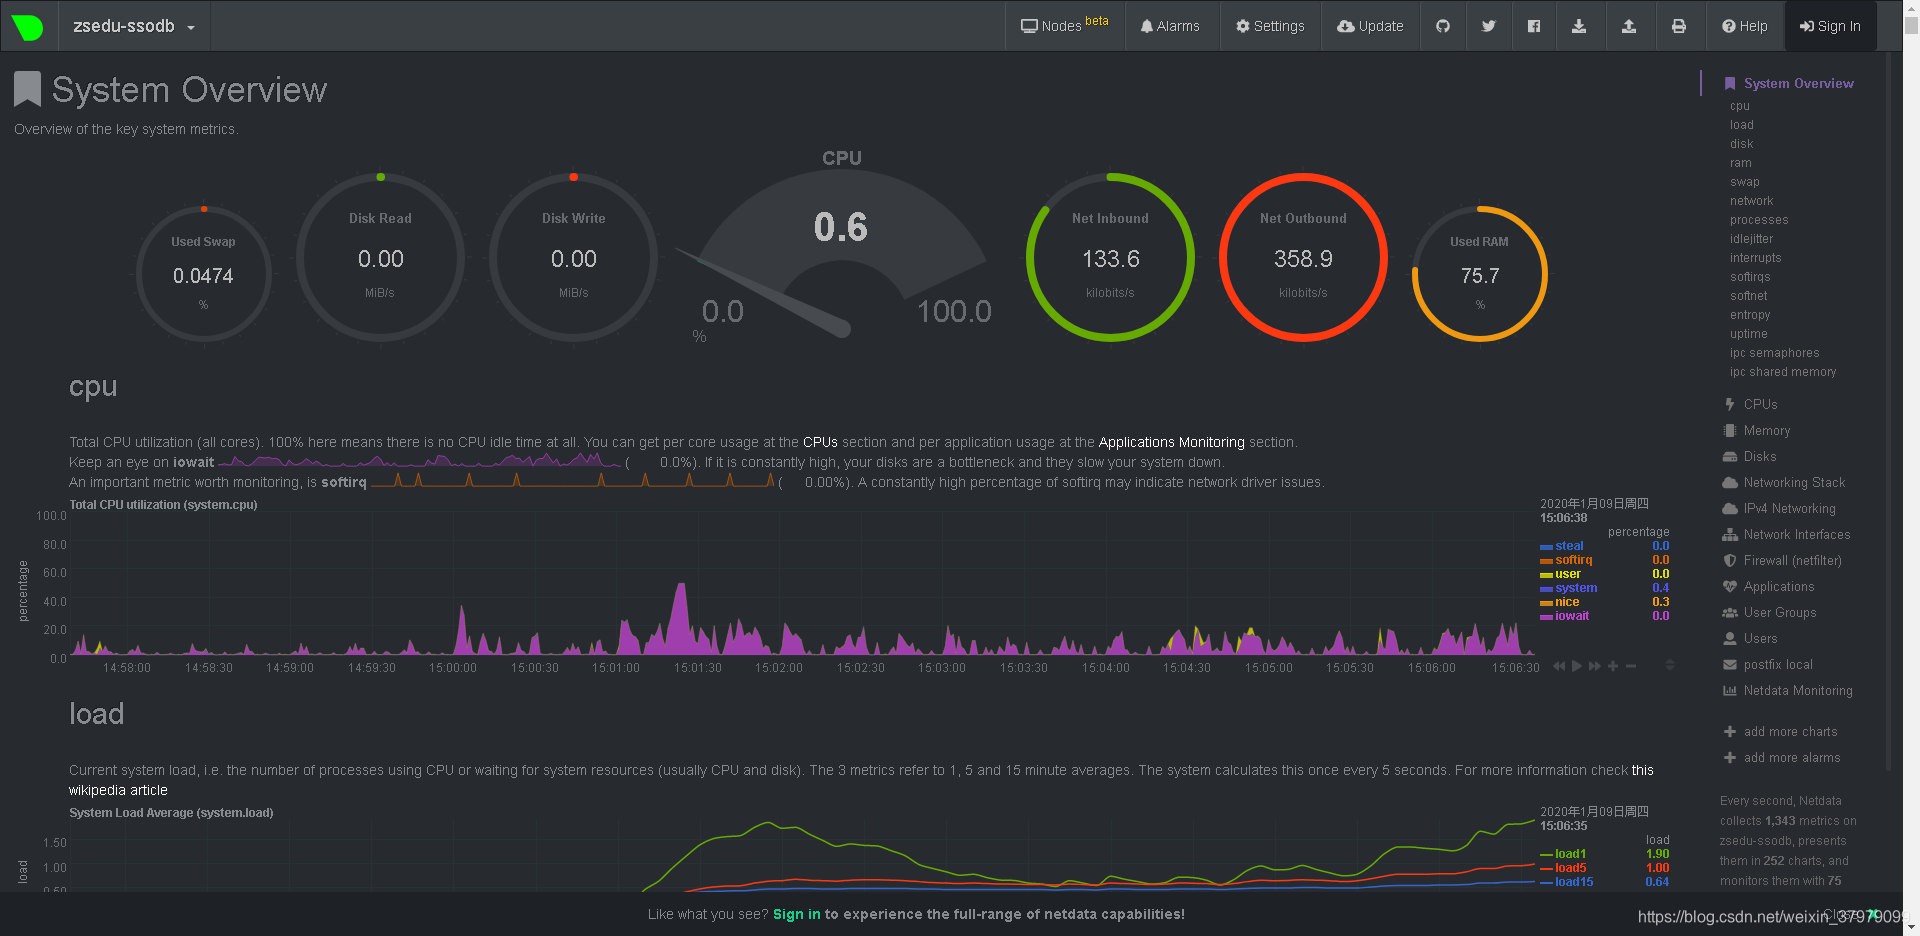The width and height of the screenshot is (1920, 936).
Task: Click the green Netdata logo
Action: click(x=27, y=27)
